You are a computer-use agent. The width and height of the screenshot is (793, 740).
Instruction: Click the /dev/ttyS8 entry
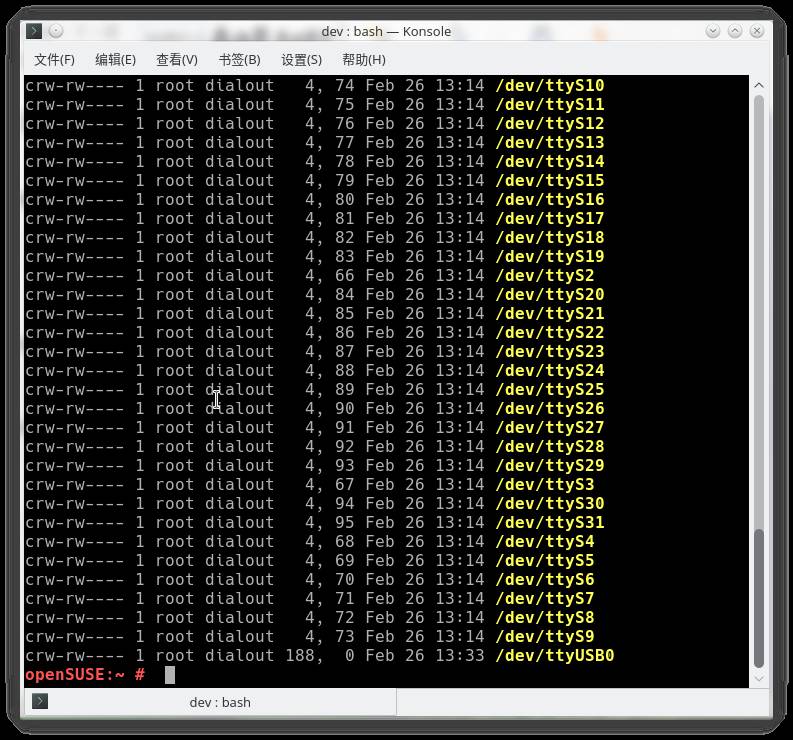click(x=545, y=618)
